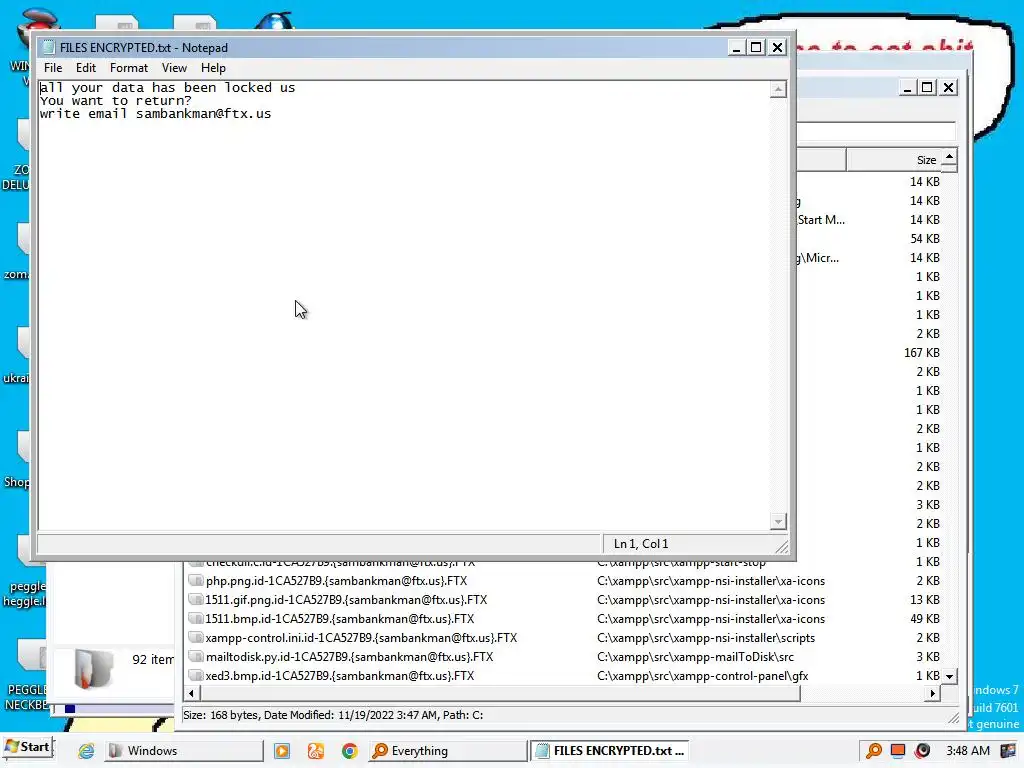This screenshot has width=1024, height=768.
Task: Click the Notepad window resize grip
Action: click(x=781, y=546)
